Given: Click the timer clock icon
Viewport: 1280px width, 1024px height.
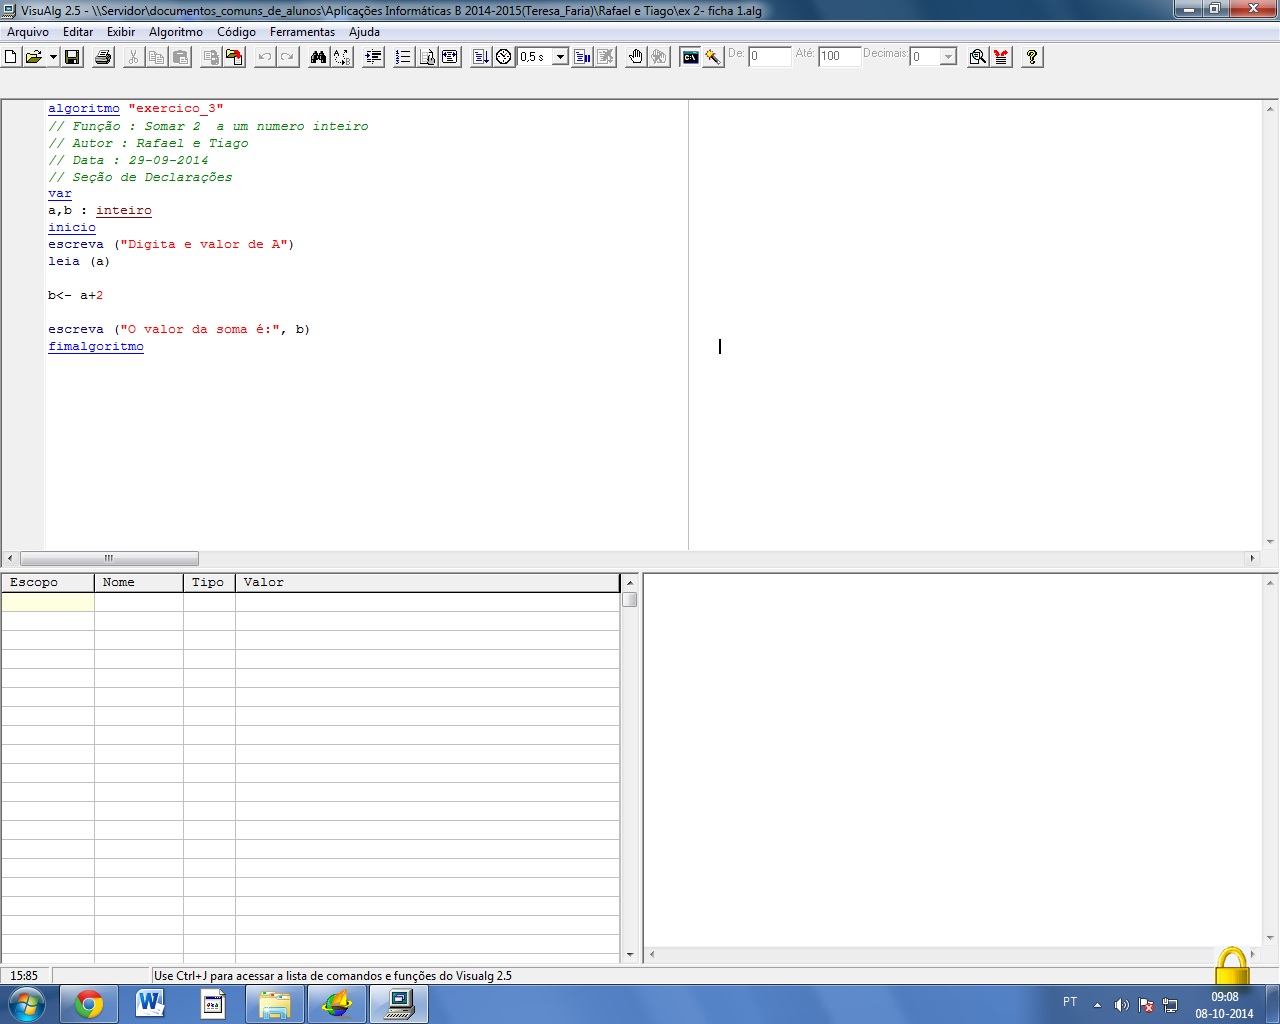Looking at the screenshot, I should point(504,57).
